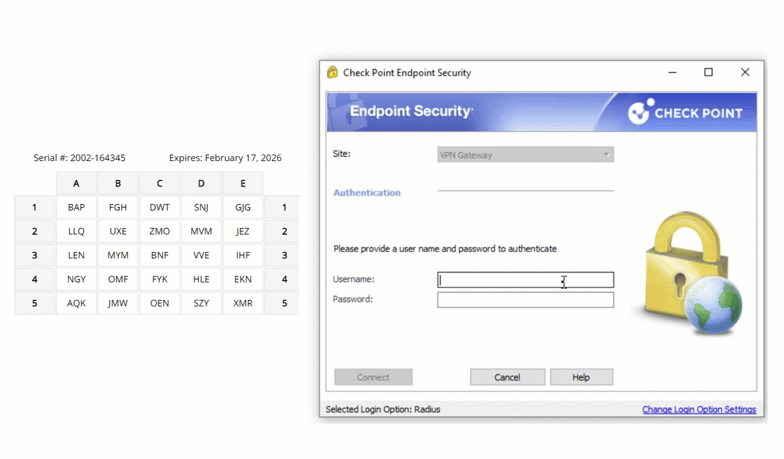The width and height of the screenshot is (784, 459).
Task: Click column header B in grid
Action: (118, 184)
